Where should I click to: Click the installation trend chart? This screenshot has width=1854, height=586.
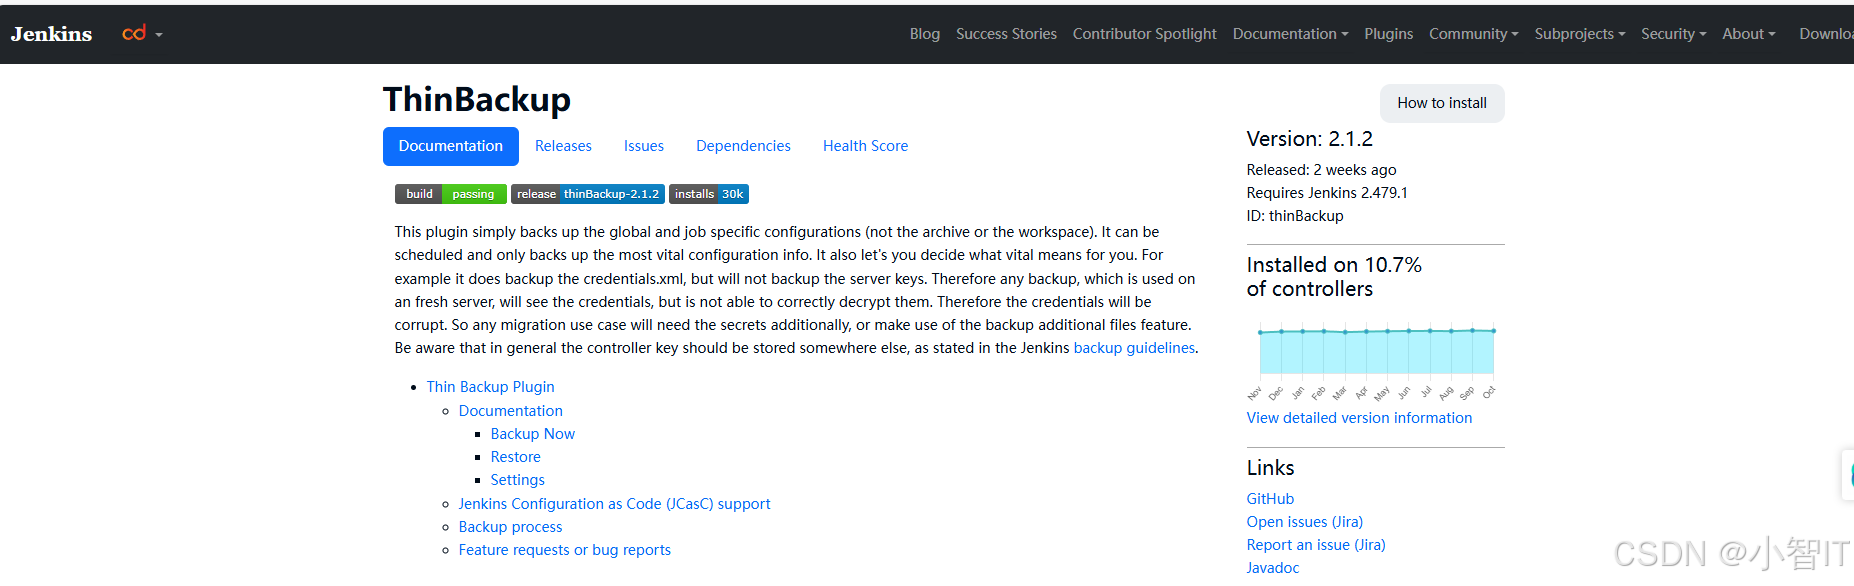1376,360
